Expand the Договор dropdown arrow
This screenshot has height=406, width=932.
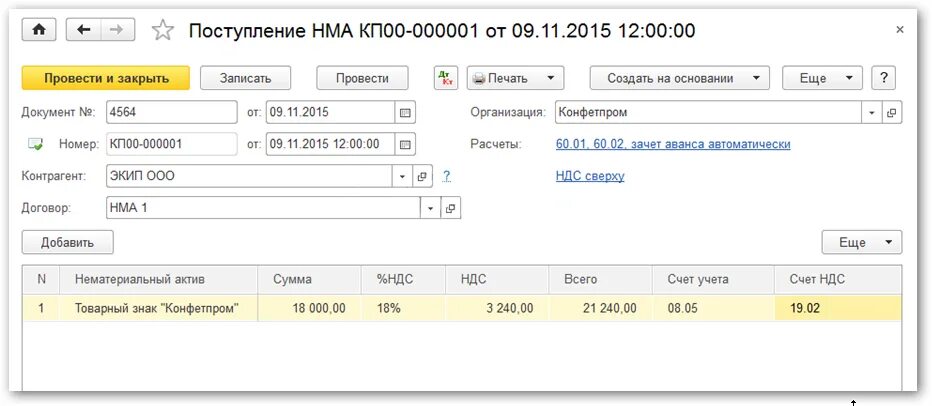(430, 209)
